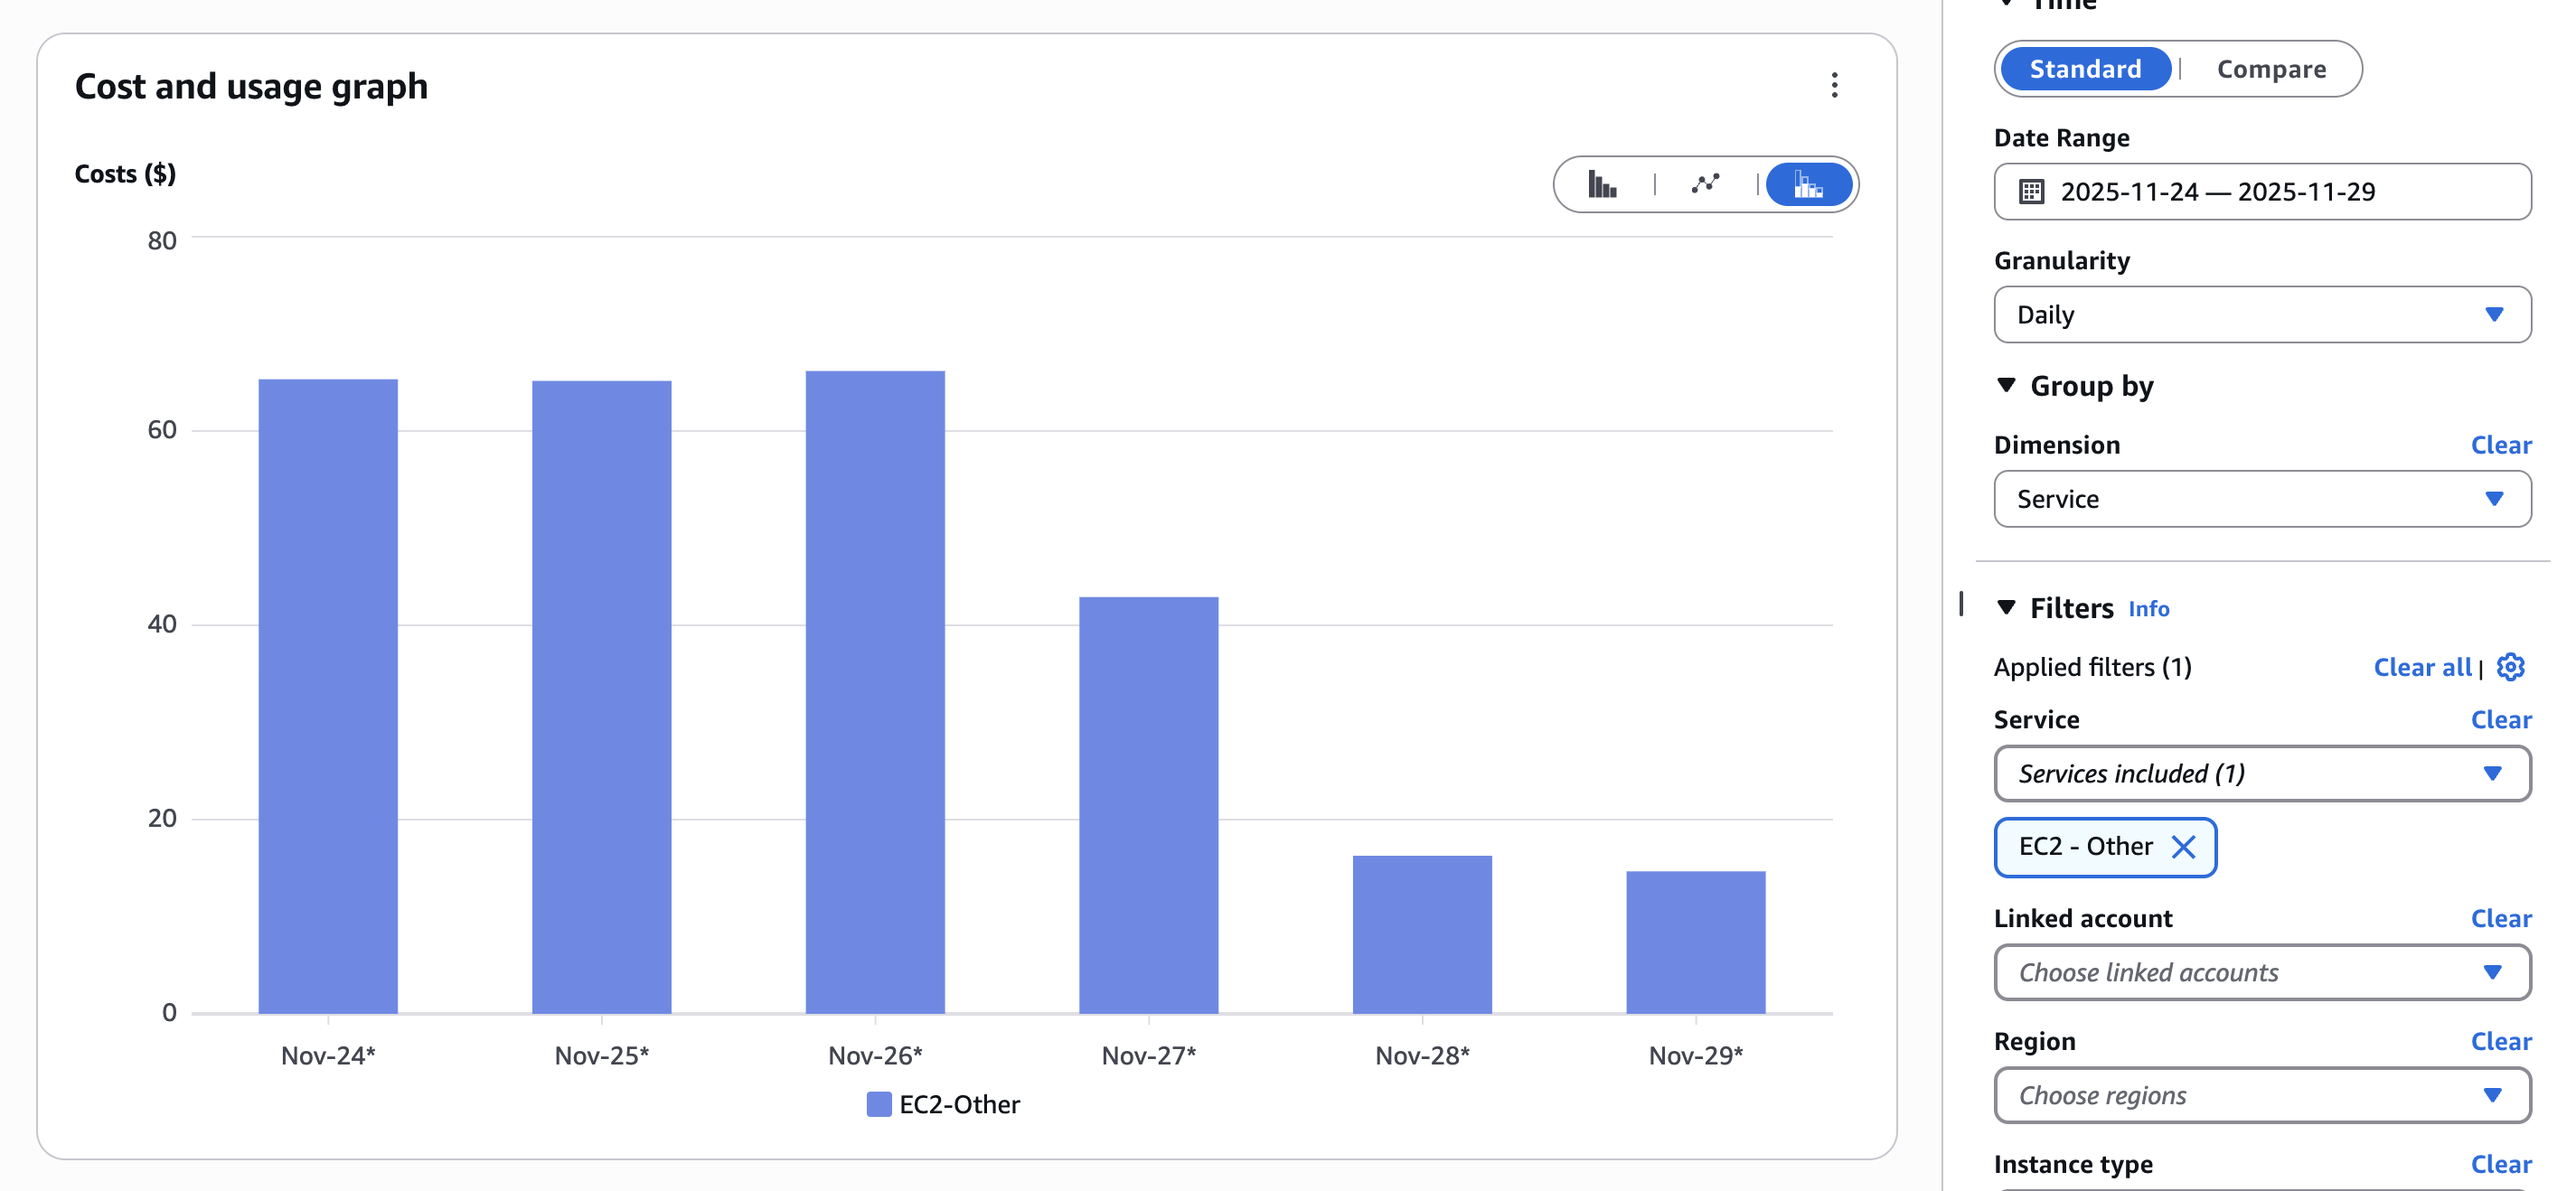
Task: Switch to the line chart view icon
Action: 1705,184
